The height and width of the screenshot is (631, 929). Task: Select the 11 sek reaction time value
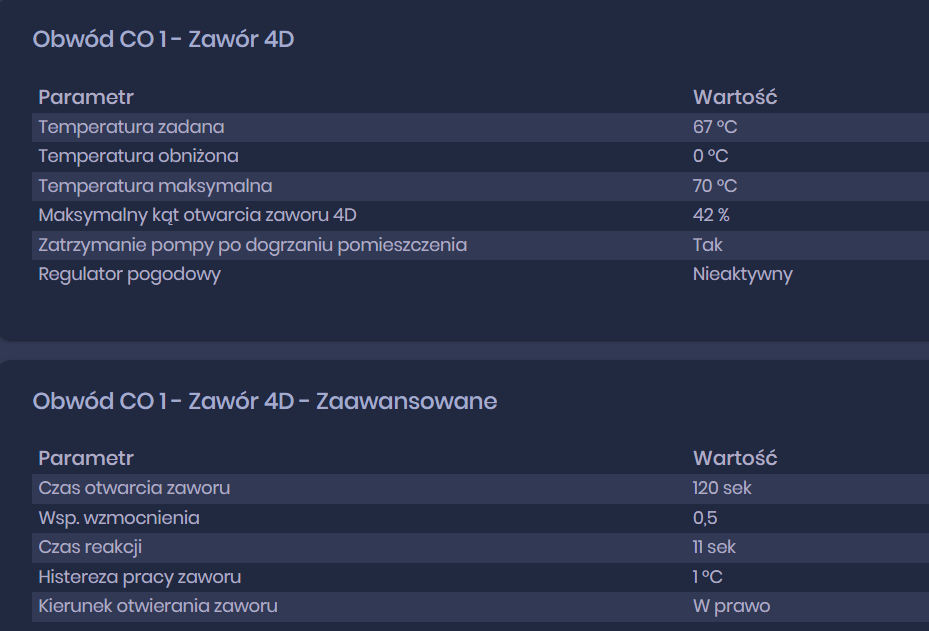[x=714, y=547]
